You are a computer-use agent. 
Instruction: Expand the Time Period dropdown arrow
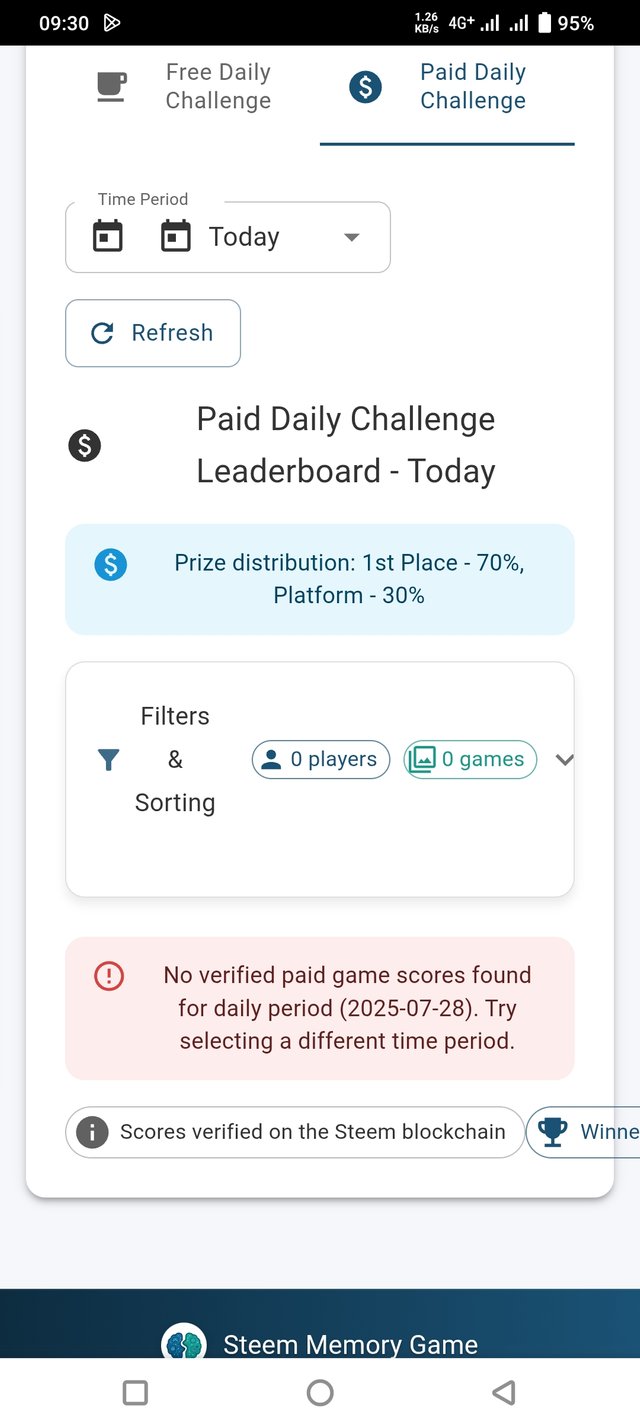coord(351,237)
